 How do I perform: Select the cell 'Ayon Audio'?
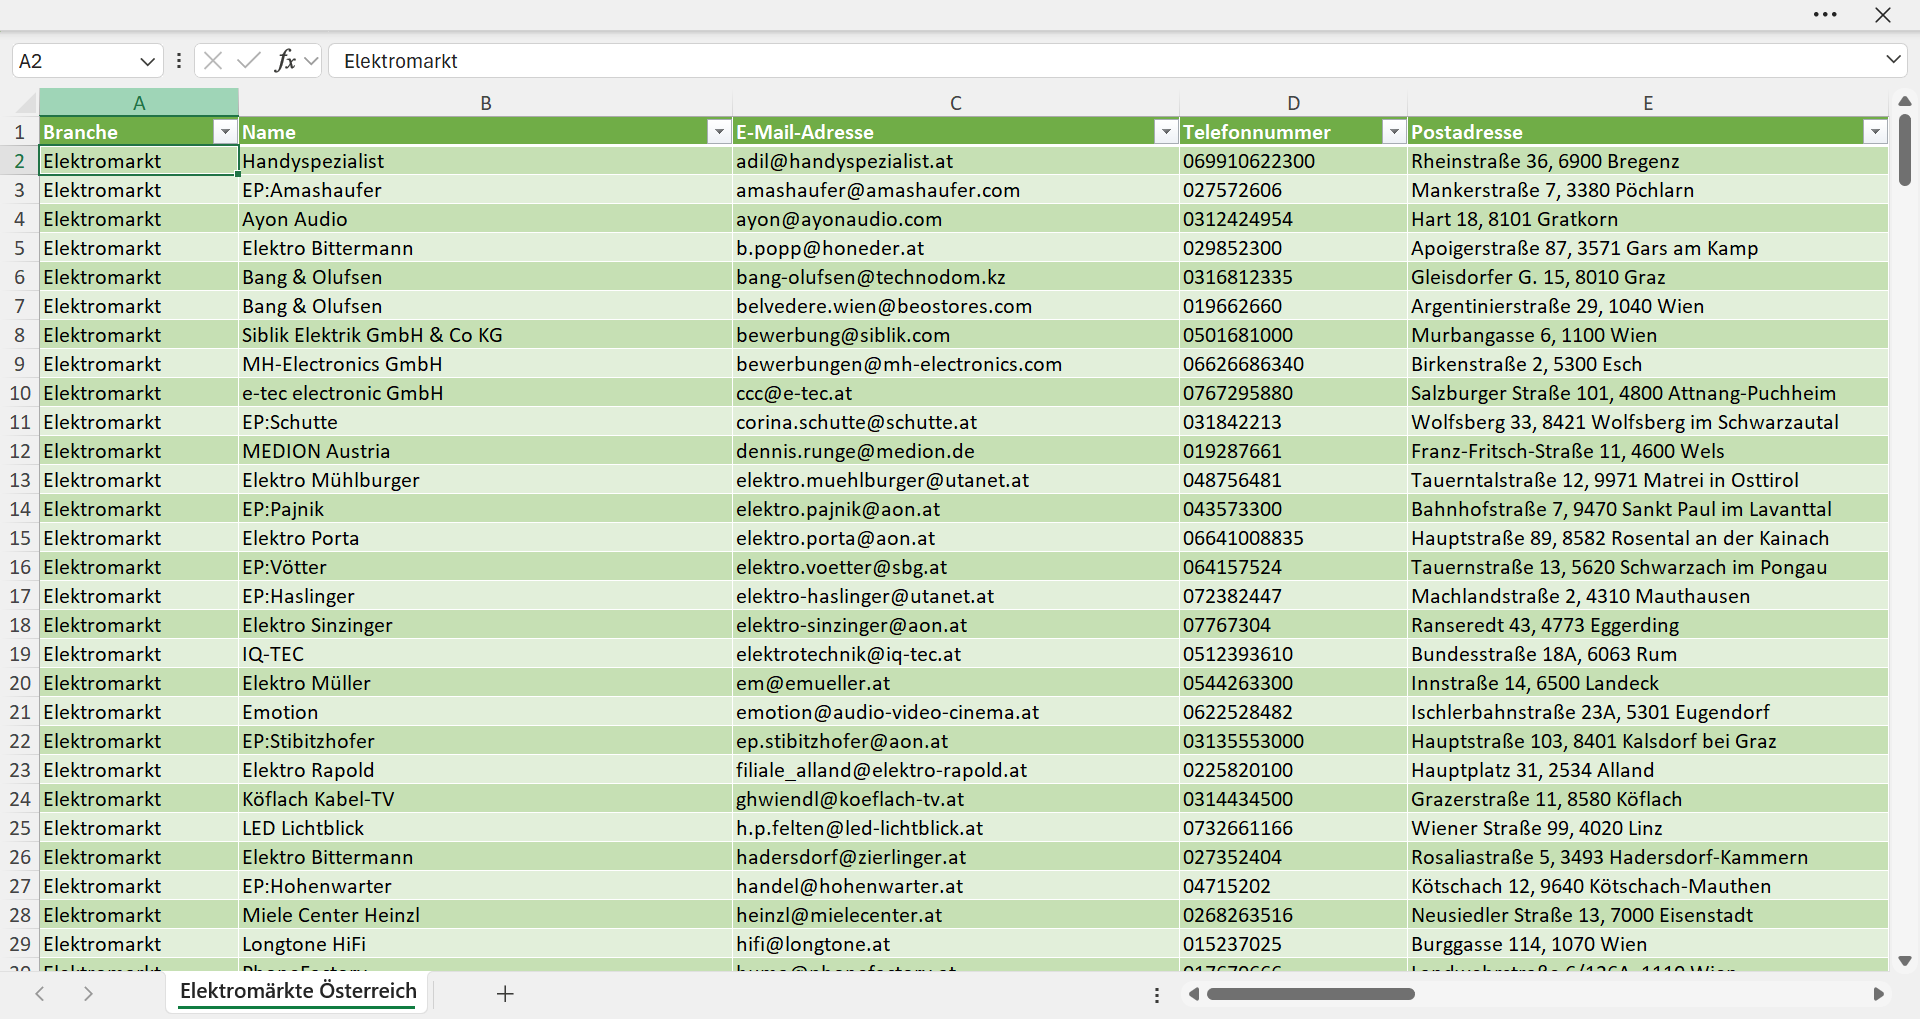pyautogui.click(x=486, y=219)
